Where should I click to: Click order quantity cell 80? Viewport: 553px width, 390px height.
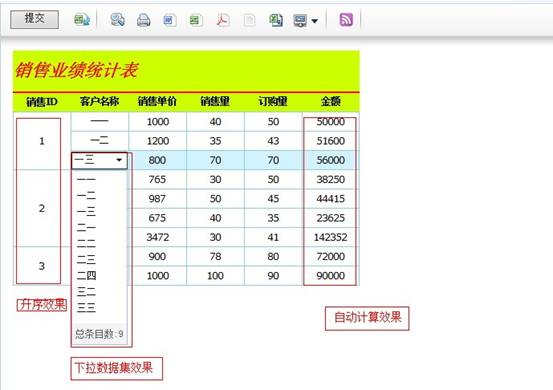pos(273,256)
